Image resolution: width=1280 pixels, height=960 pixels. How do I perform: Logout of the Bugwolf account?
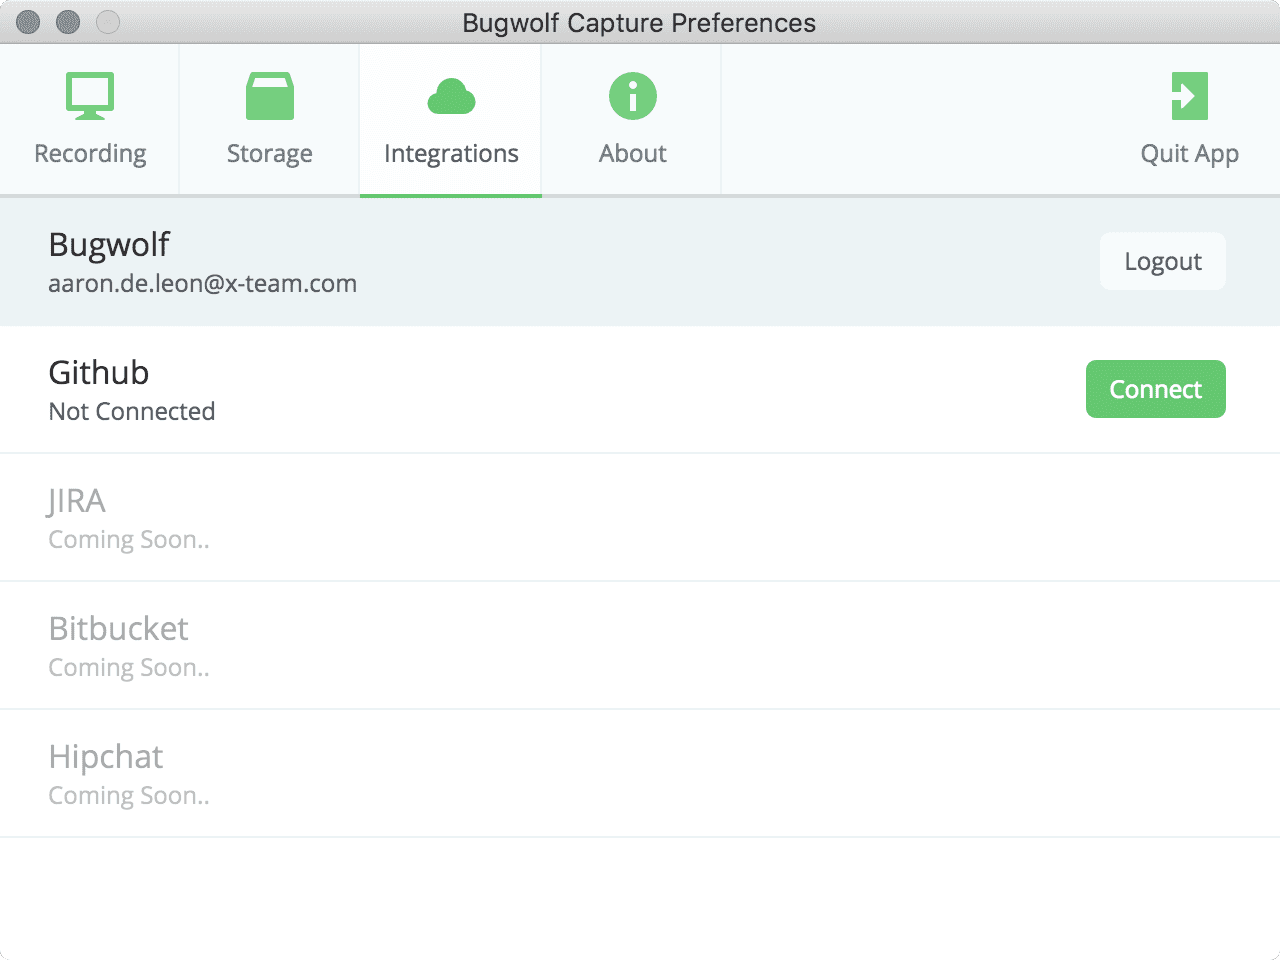[x=1162, y=261]
